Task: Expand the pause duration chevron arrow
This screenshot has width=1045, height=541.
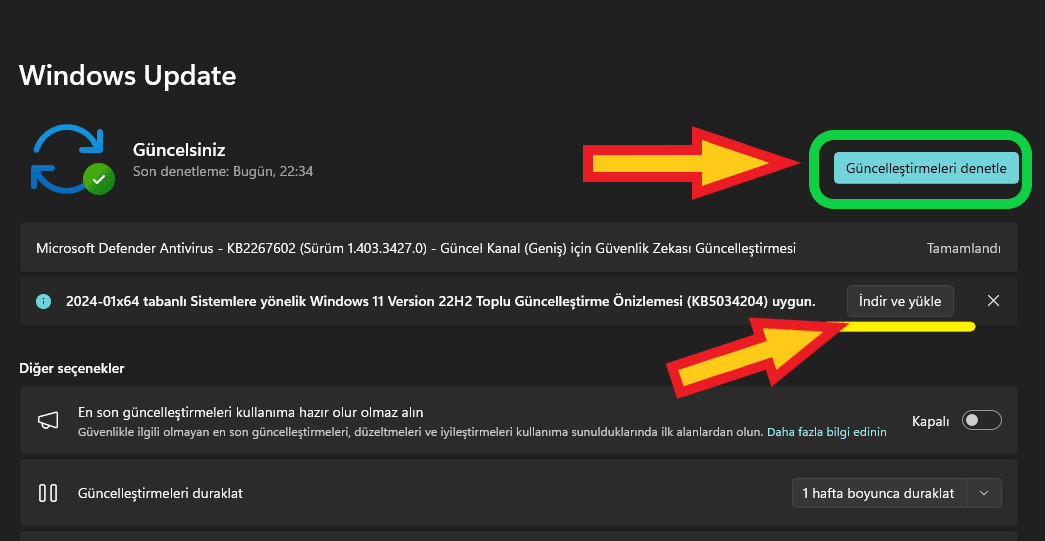Action: [x=985, y=493]
